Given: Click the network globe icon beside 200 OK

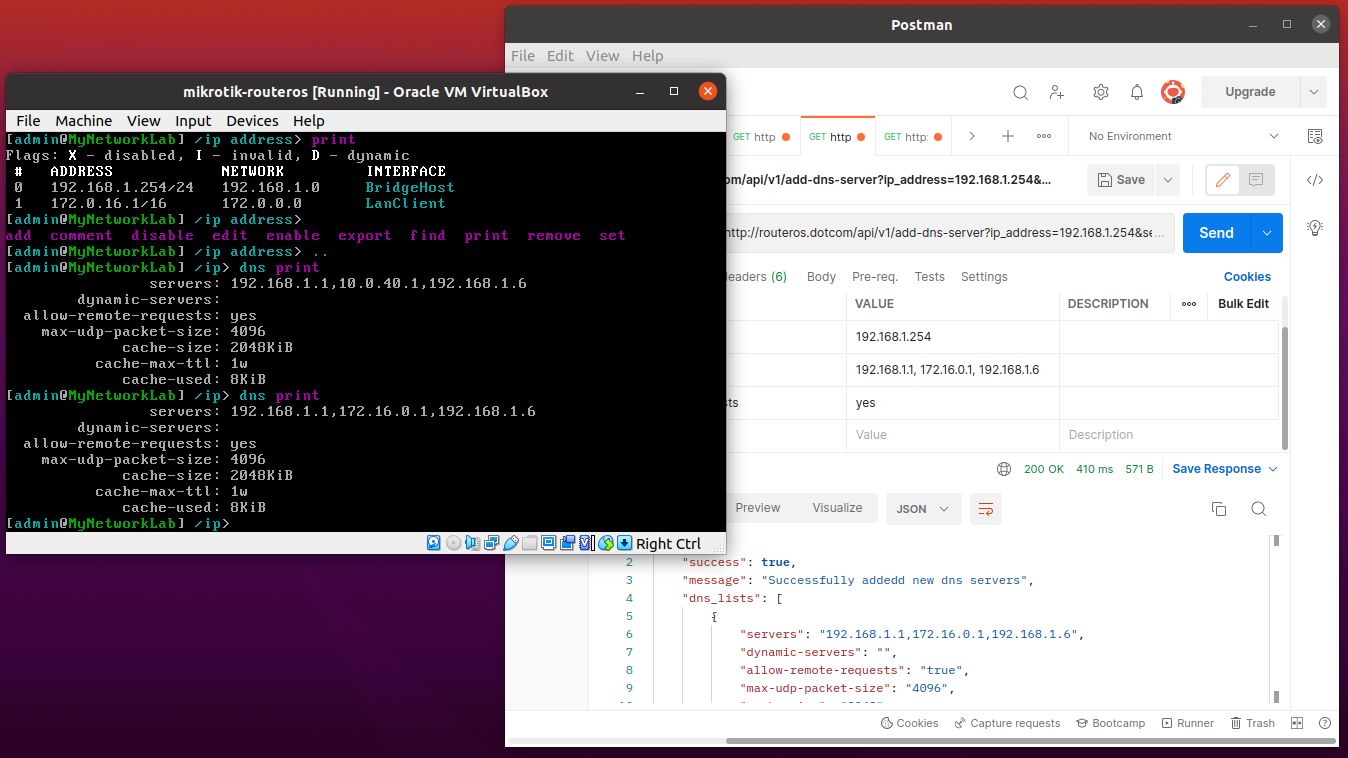Looking at the screenshot, I should point(1004,469).
